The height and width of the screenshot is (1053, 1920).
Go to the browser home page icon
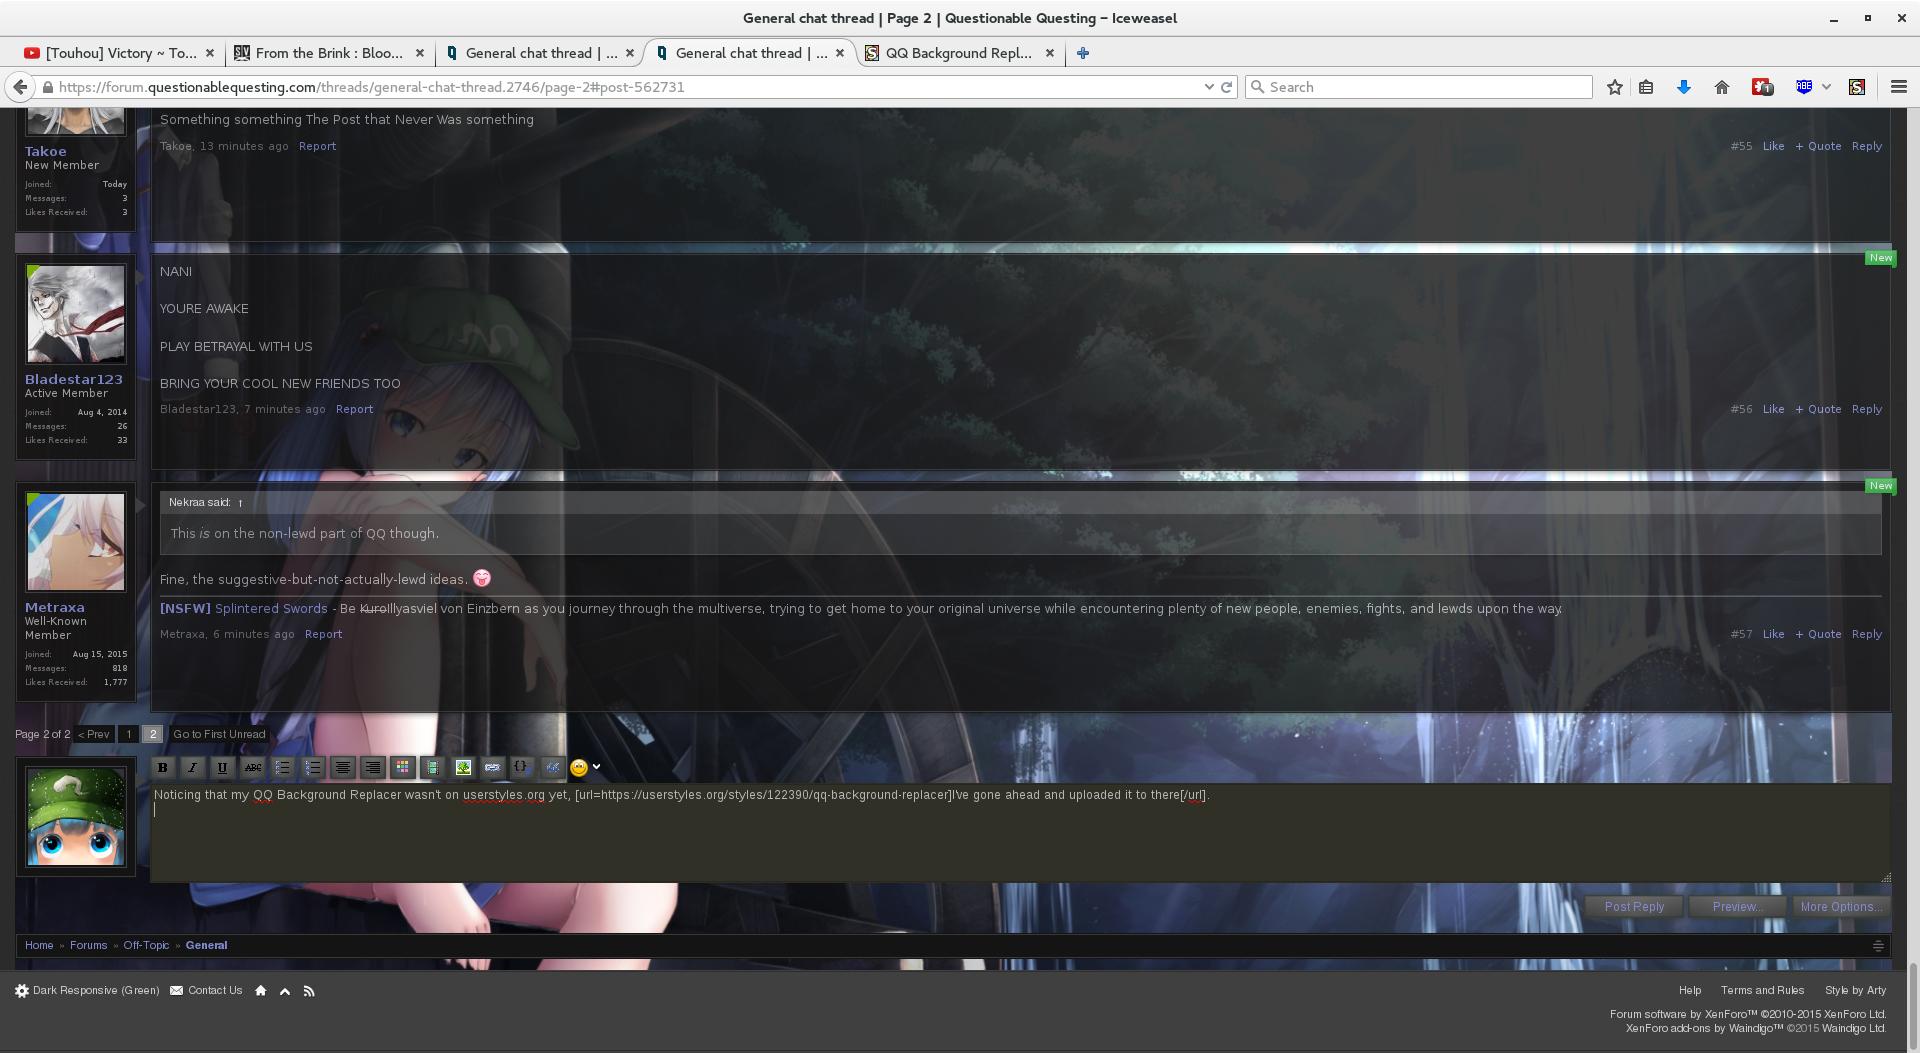tap(1721, 87)
